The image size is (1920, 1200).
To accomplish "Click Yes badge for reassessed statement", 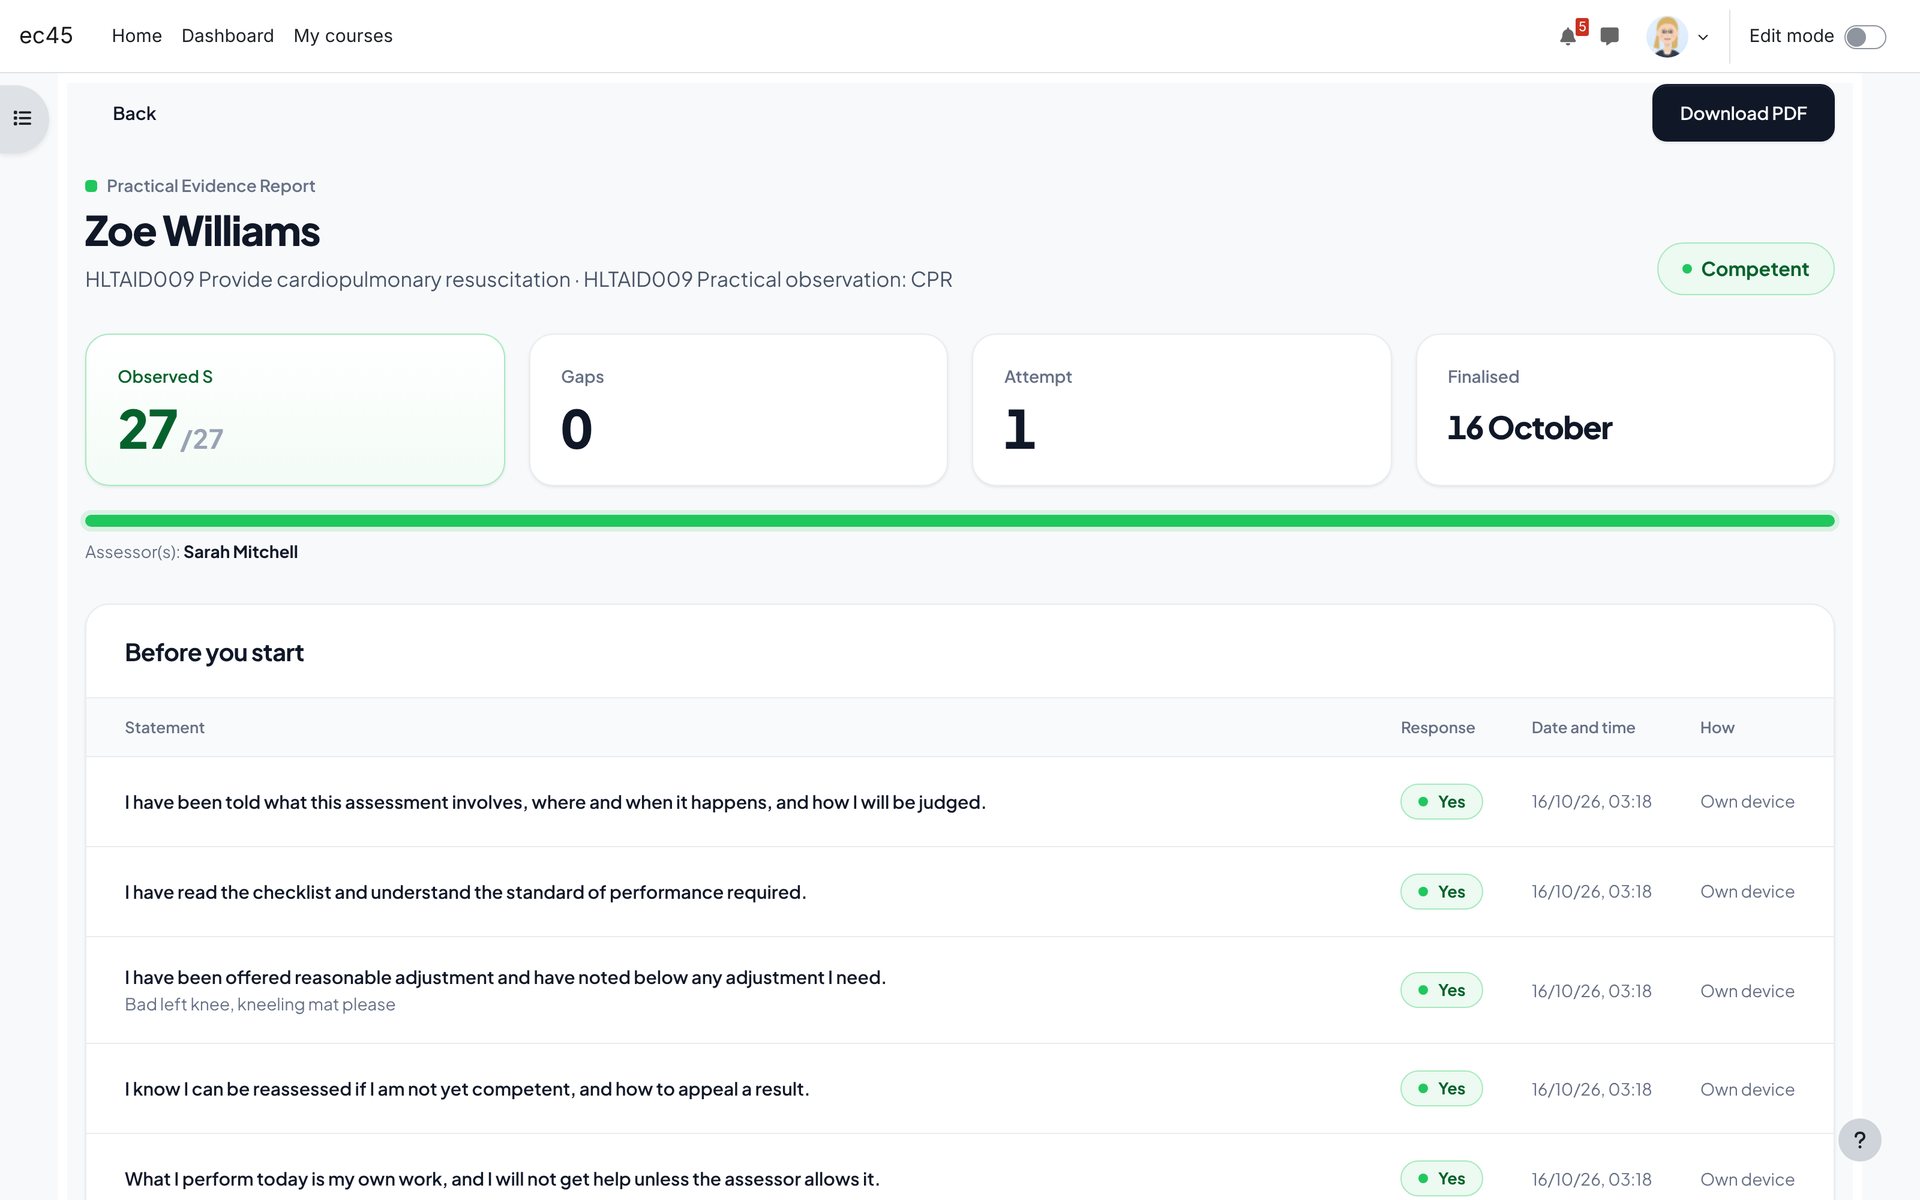I will [1441, 1089].
